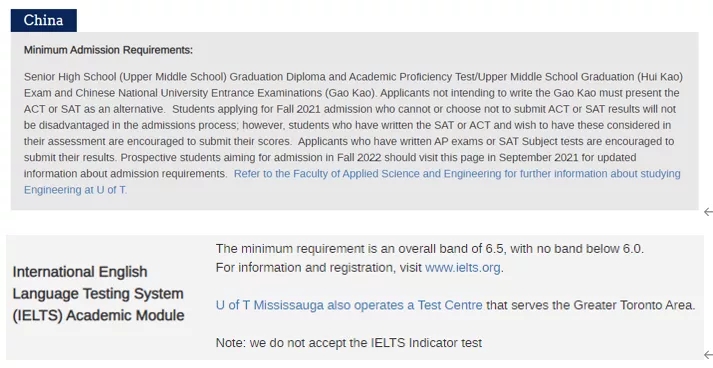Visit the www.ielts.org link
This screenshot has width=713, height=368.
[x=462, y=267]
